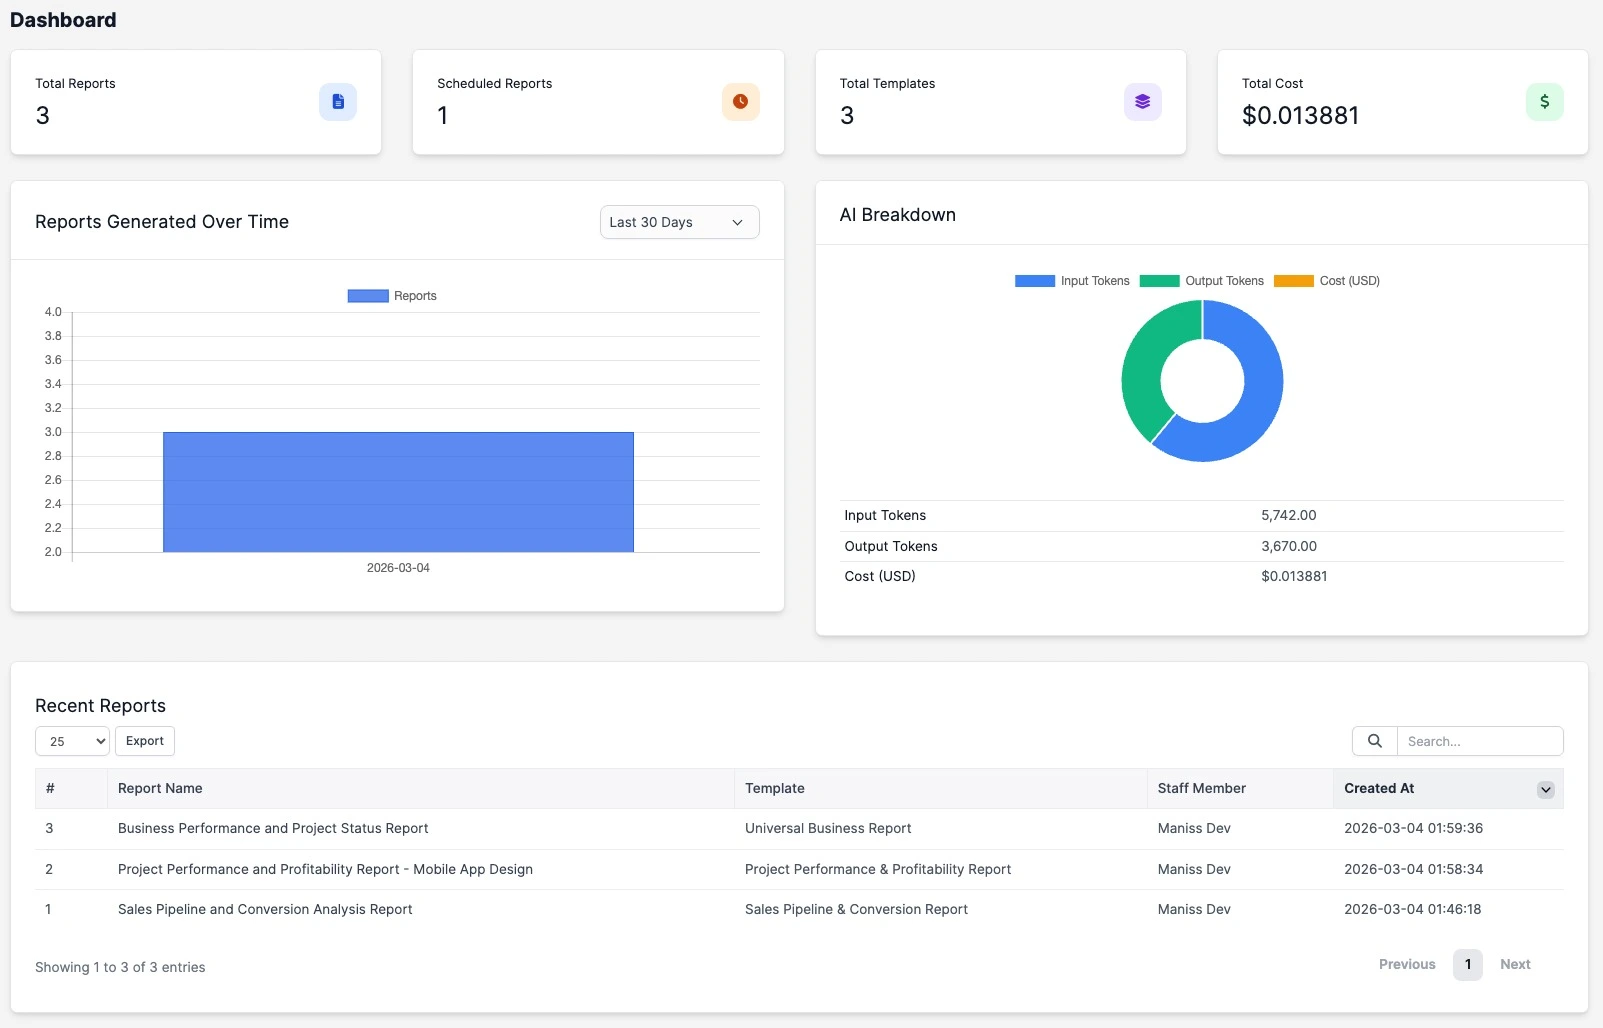Viewport: 1603px width, 1028px height.
Task: Go to Next page of reports
Action: 1515,964
